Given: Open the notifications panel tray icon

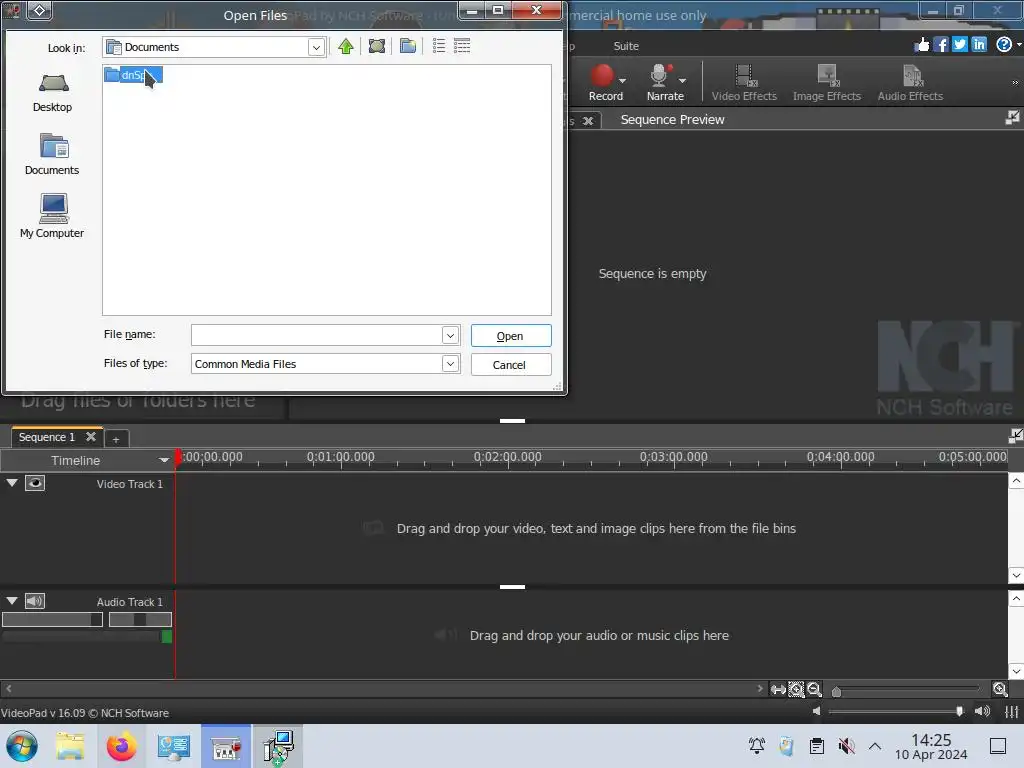Looking at the screenshot, I should point(998,746).
